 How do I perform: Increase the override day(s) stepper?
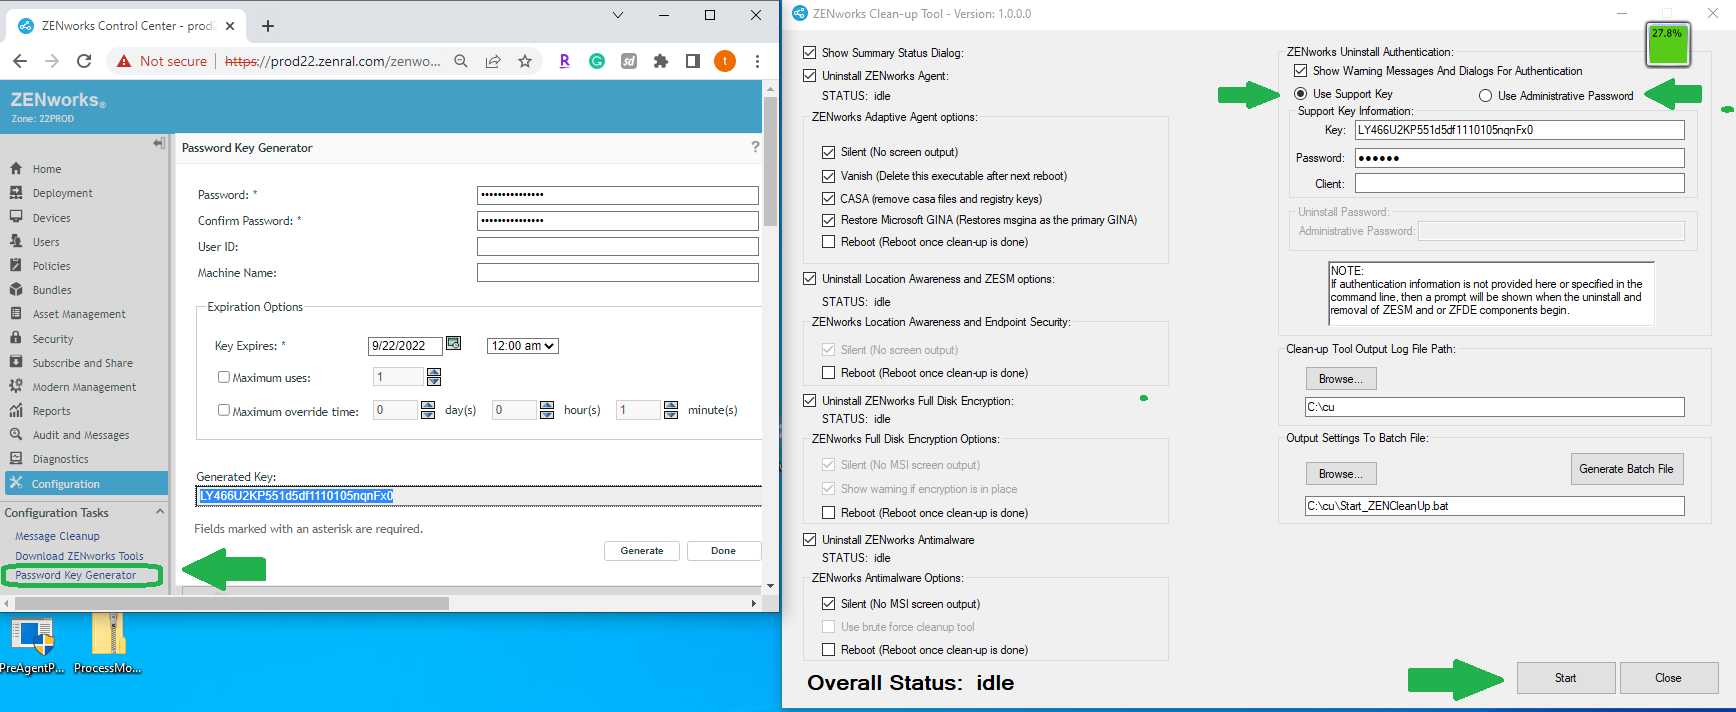428,405
